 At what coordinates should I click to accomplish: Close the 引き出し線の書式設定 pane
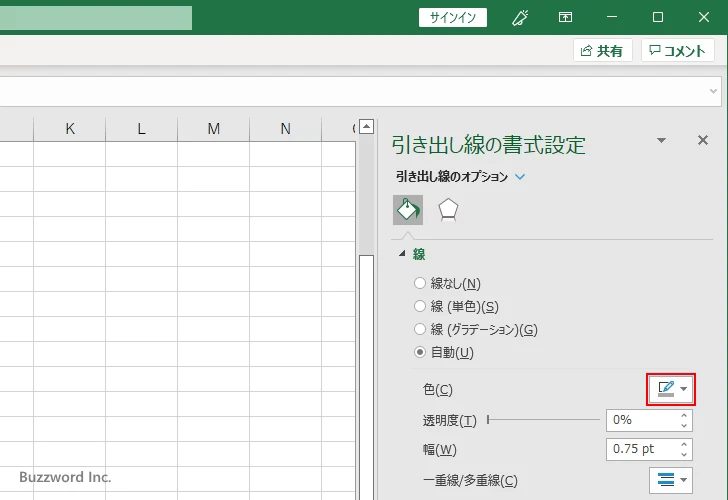[x=703, y=140]
